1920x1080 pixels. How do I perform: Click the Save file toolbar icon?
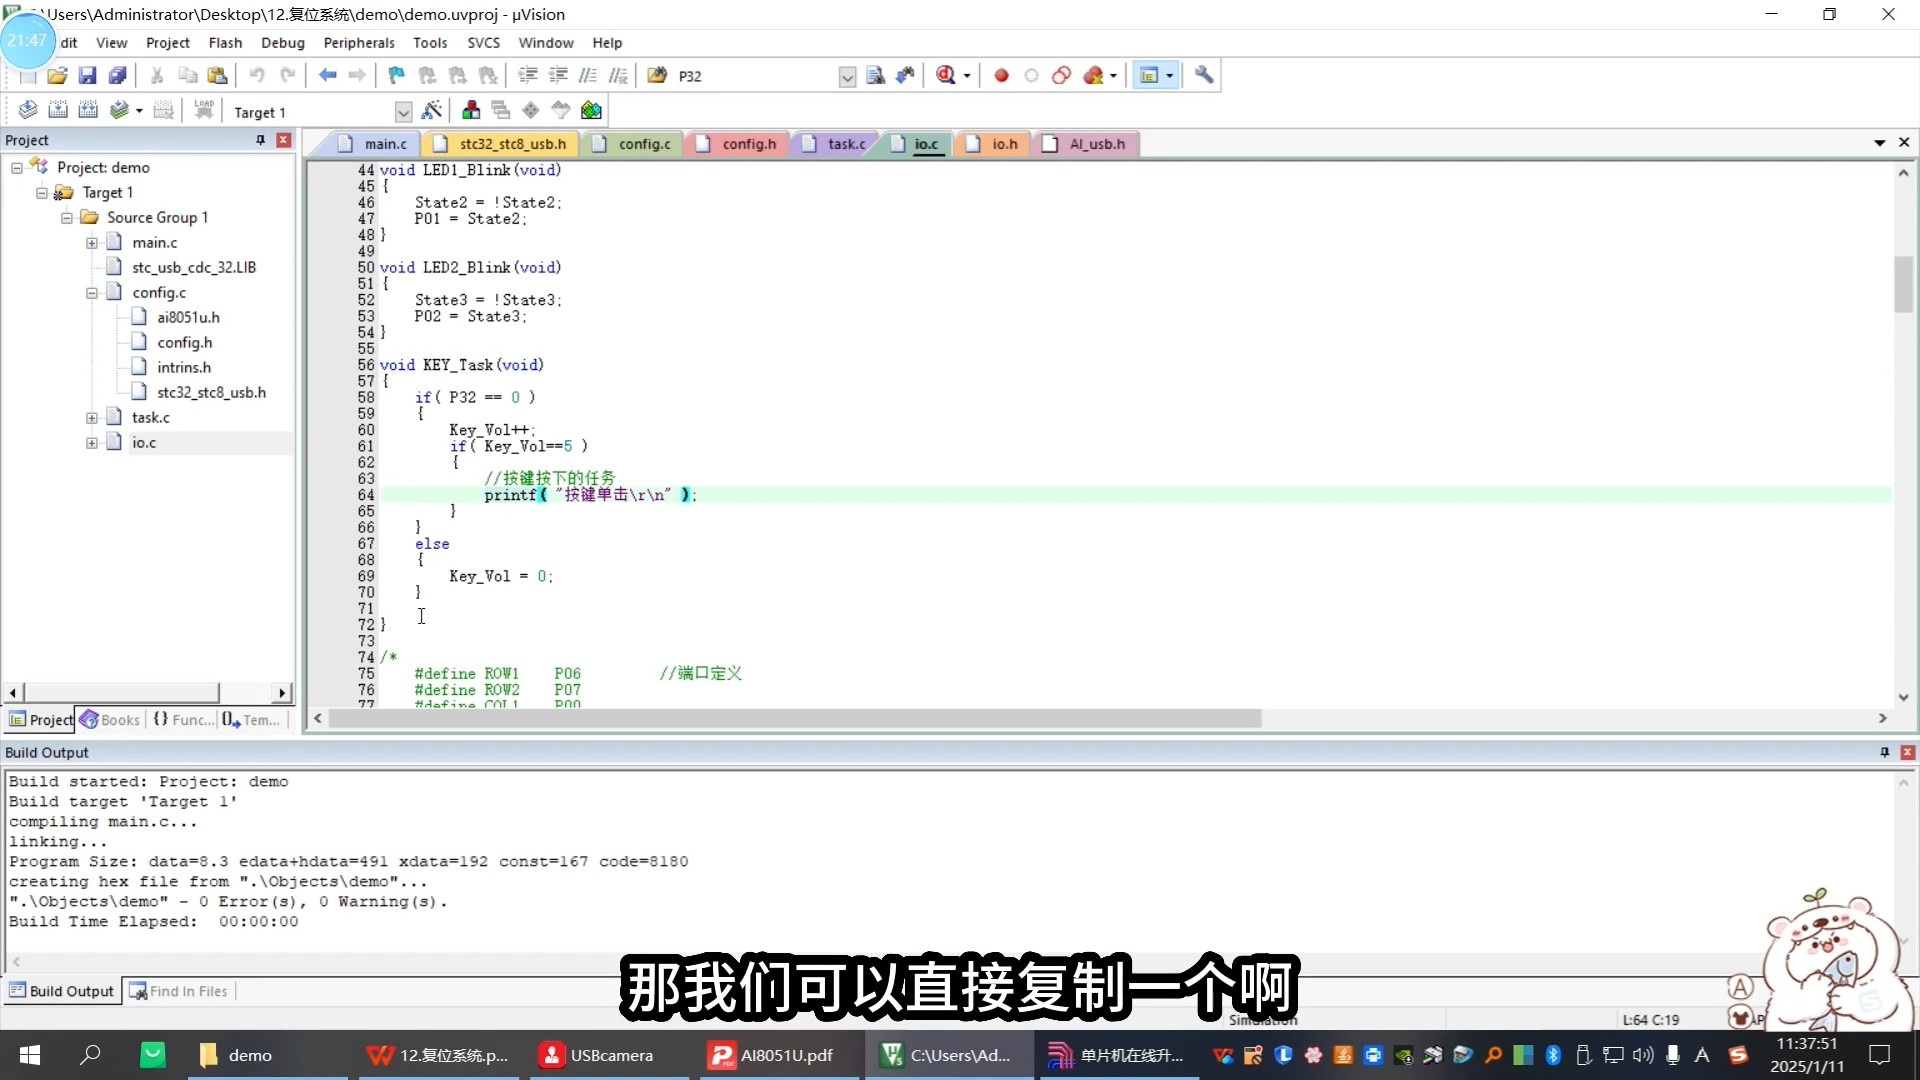coord(88,75)
